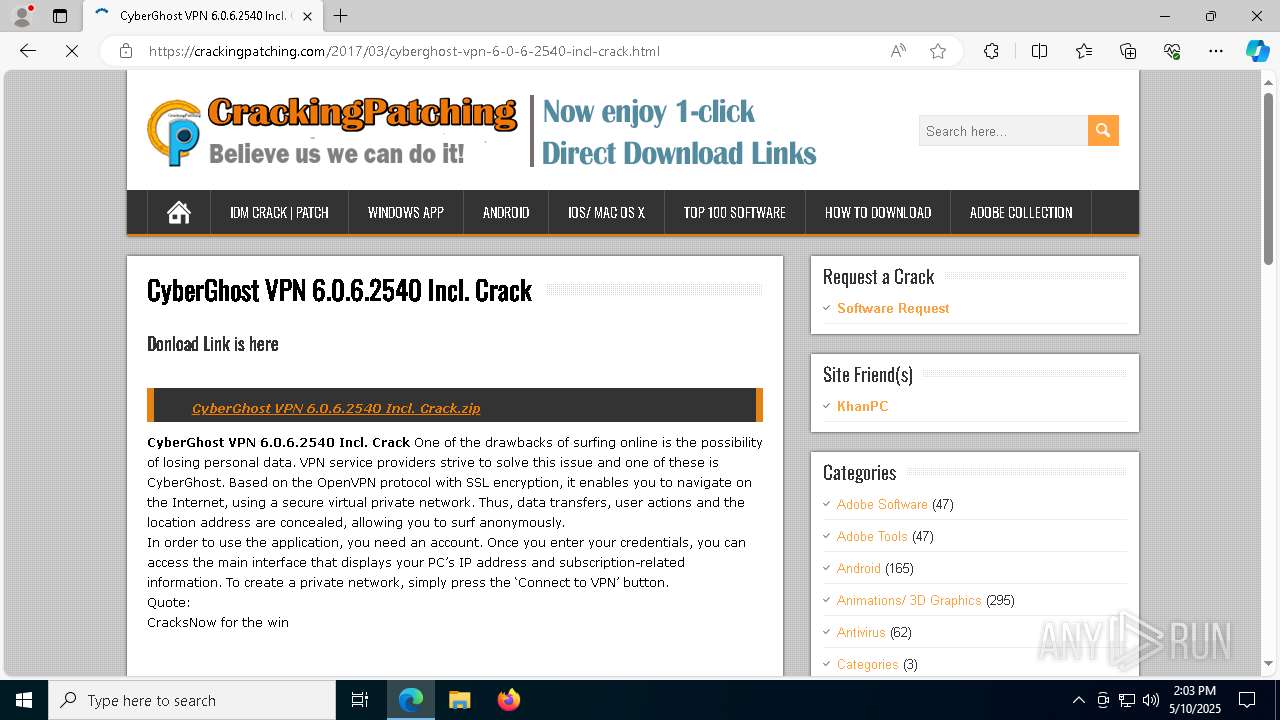Open ADOBE COLLECTION menu item
The height and width of the screenshot is (720, 1280).
(1021, 212)
